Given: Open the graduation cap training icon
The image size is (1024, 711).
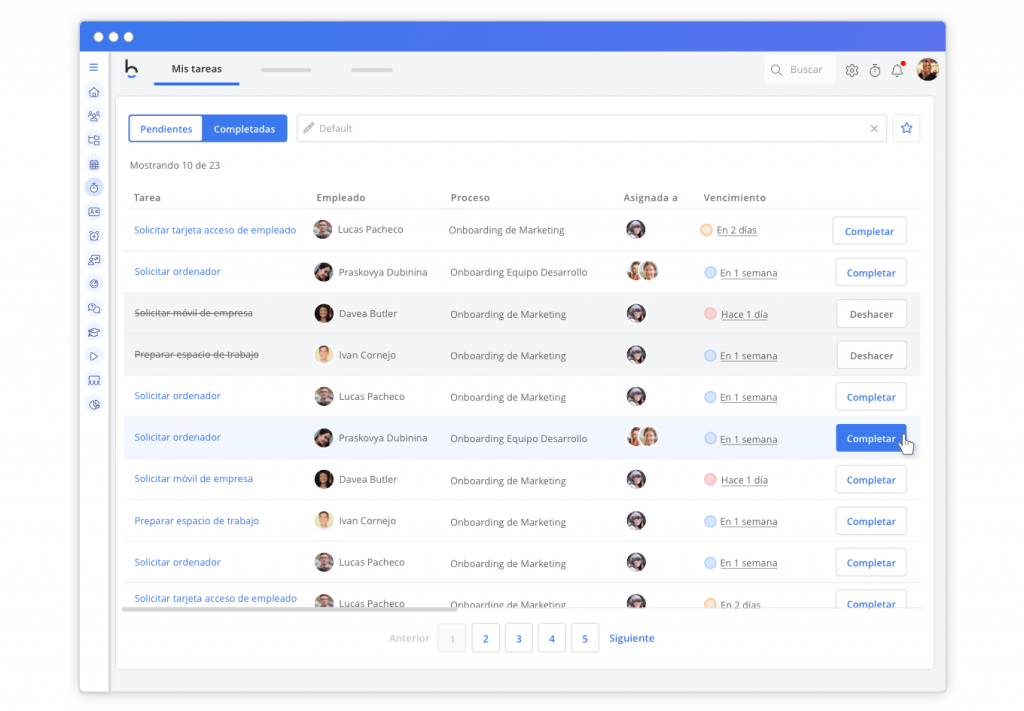Looking at the screenshot, I should (x=94, y=332).
